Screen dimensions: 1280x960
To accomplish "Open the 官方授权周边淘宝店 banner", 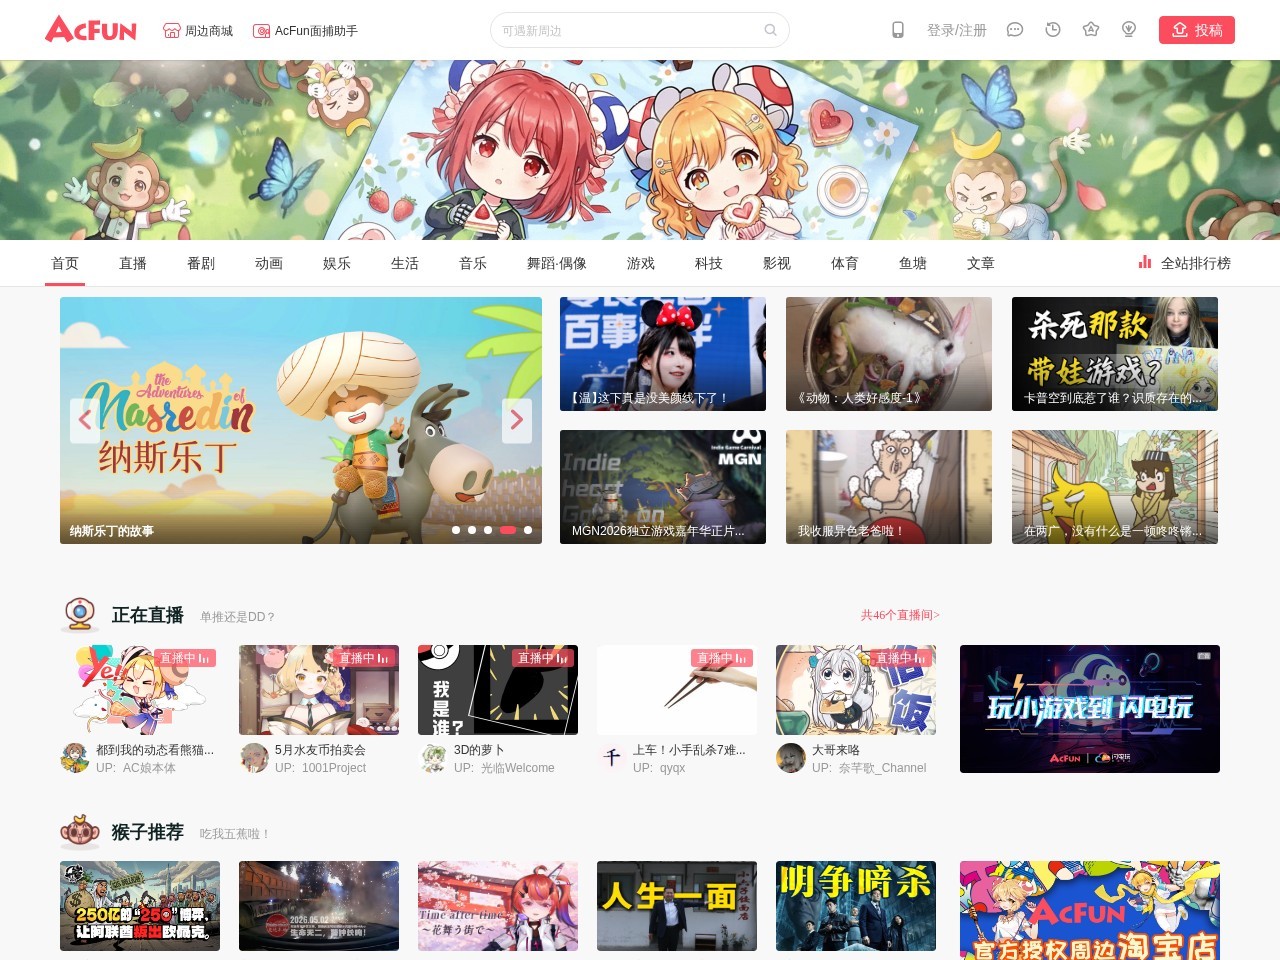I will pos(1090,910).
